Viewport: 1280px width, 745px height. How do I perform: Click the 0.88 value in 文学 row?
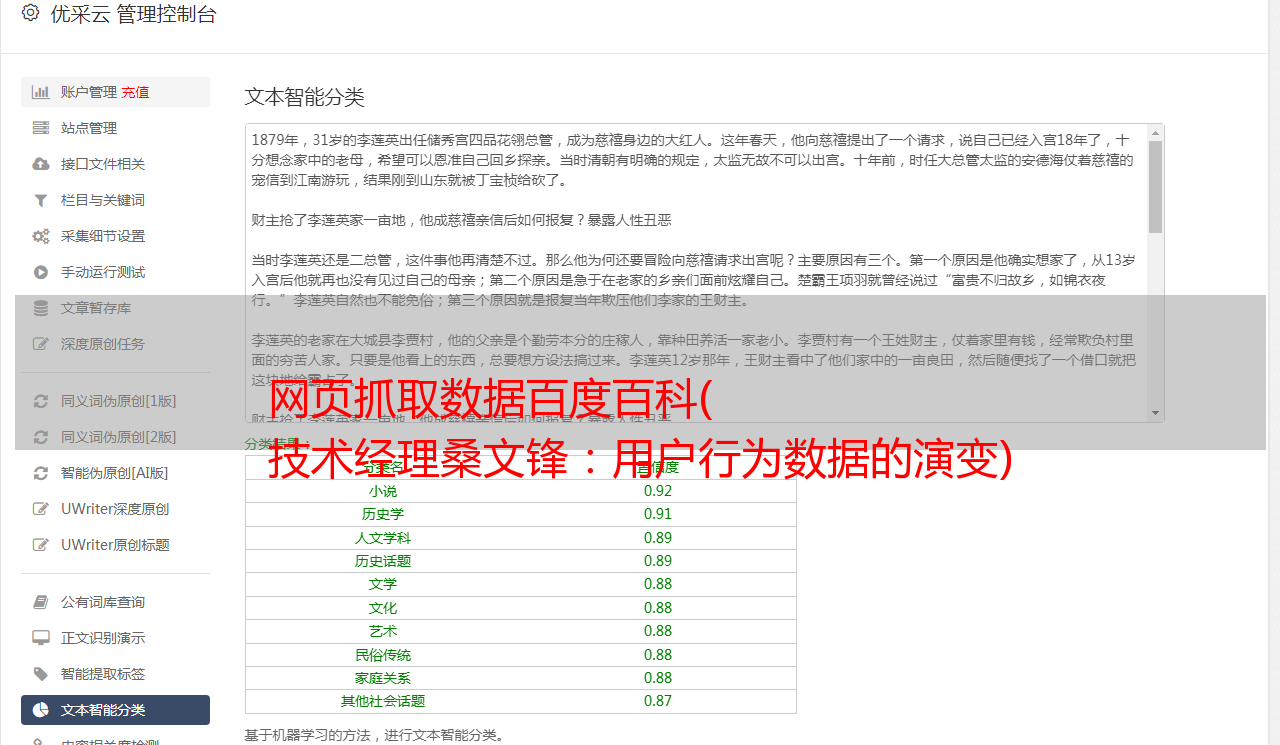pyautogui.click(x=658, y=584)
